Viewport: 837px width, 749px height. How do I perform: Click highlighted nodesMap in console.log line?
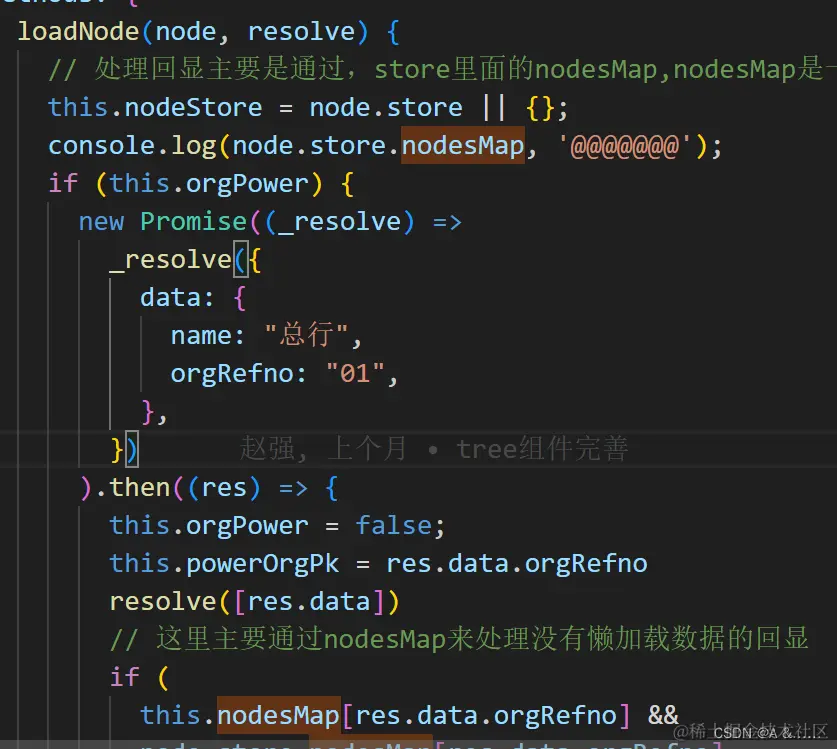point(463,146)
